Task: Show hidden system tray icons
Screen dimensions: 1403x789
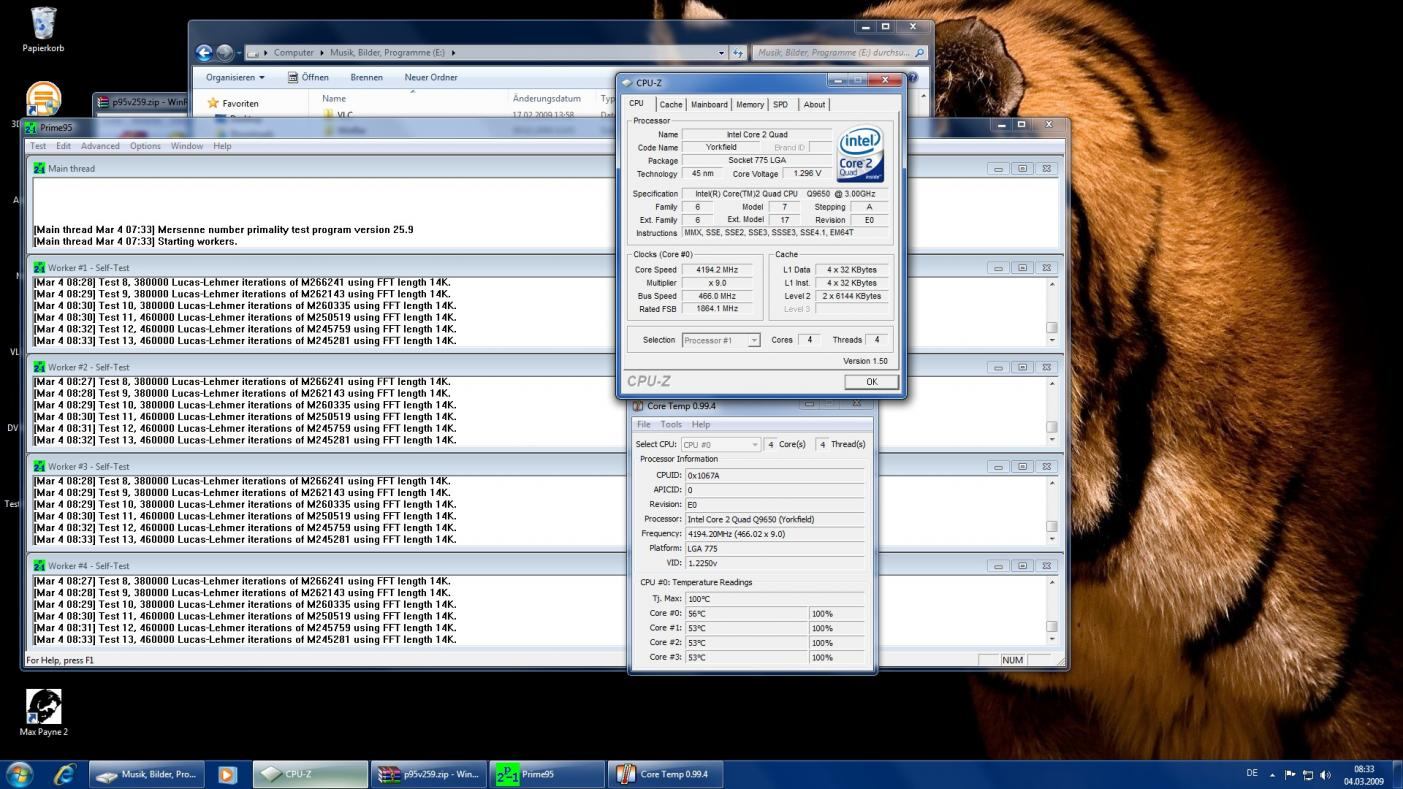Action: coord(1273,775)
